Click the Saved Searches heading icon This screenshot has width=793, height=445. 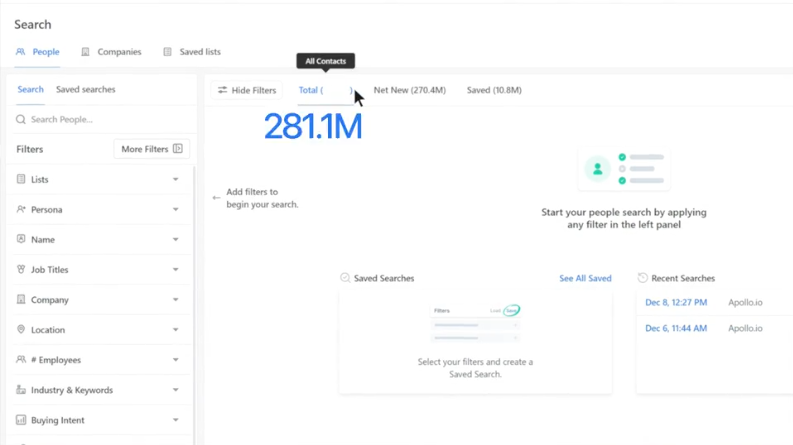pos(345,278)
